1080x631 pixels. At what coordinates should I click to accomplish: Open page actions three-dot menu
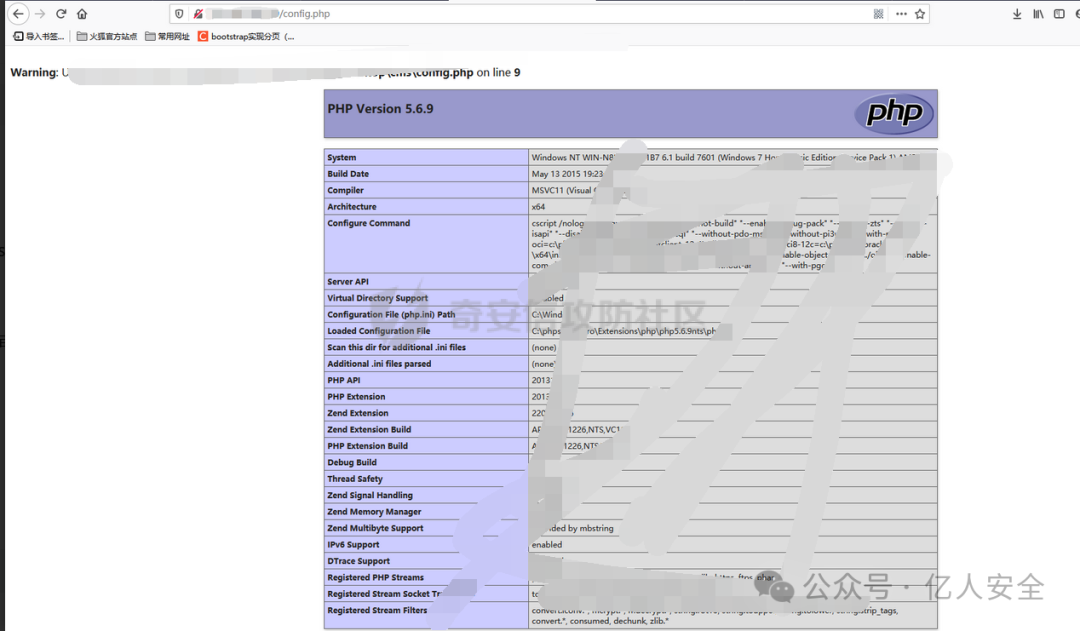pos(901,14)
